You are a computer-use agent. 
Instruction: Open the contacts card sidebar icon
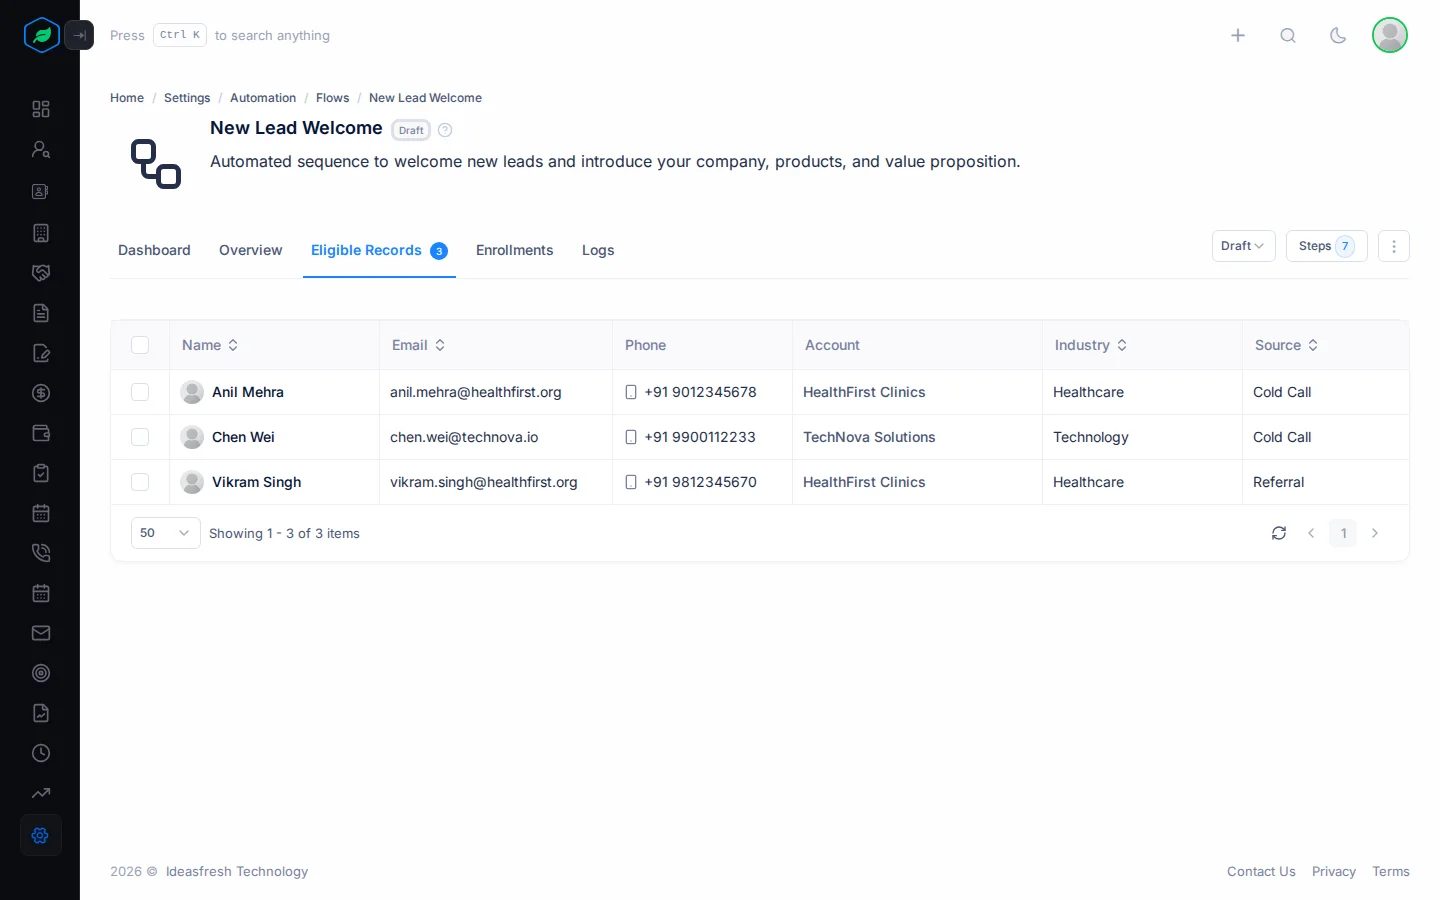pos(41,191)
